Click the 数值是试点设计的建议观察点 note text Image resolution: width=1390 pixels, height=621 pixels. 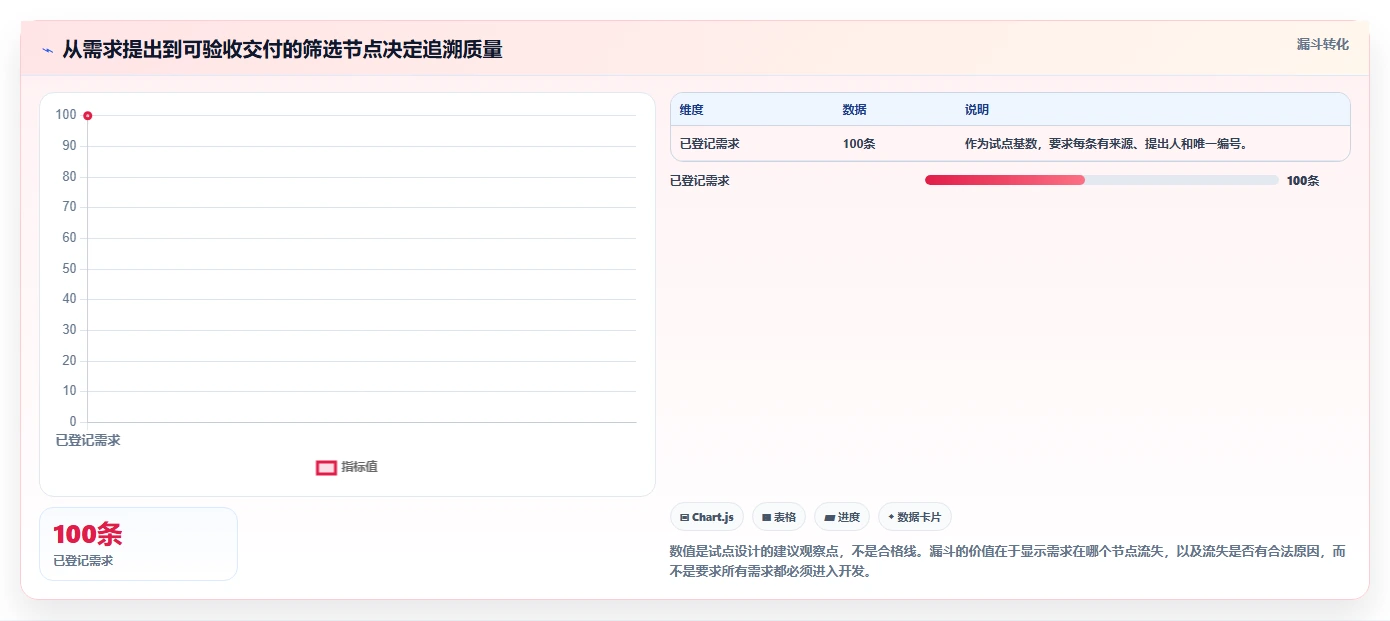1008,562
